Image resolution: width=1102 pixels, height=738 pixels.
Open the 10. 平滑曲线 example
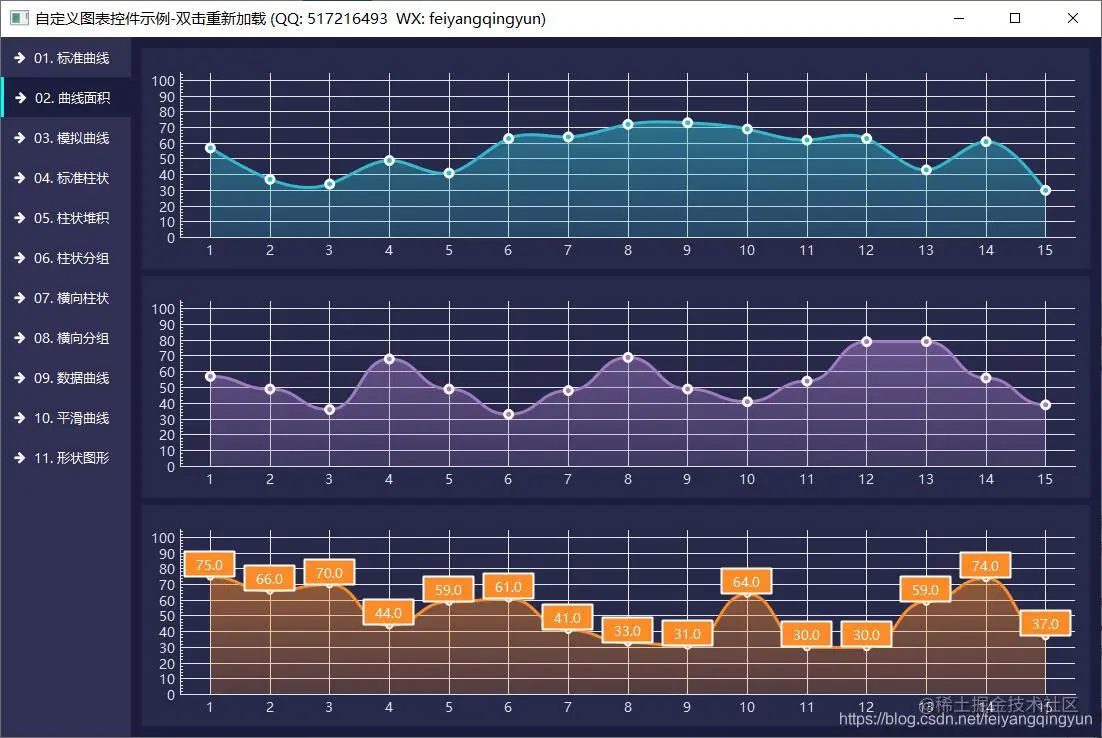coord(65,418)
